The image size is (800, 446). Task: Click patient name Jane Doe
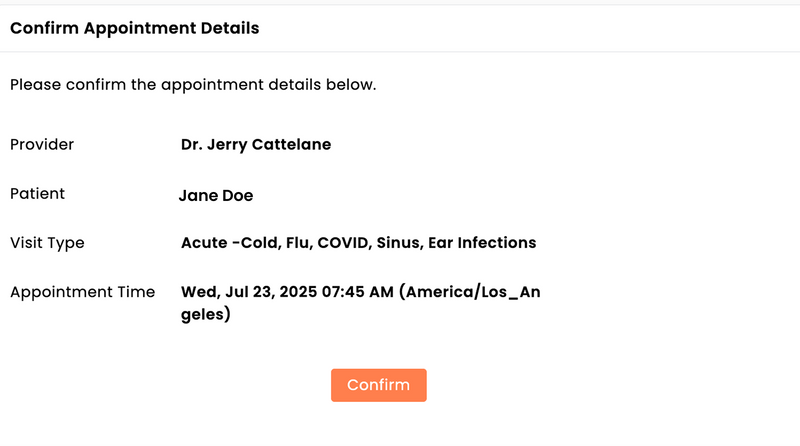click(x=215, y=195)
